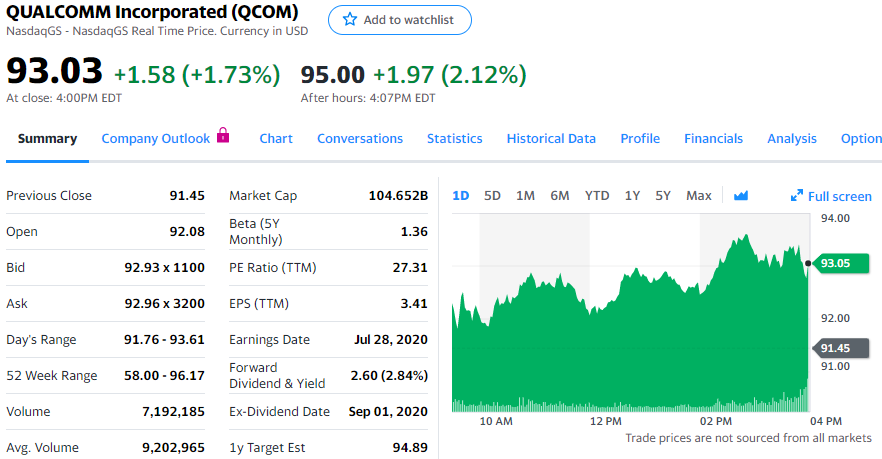
Task: Show year-to-date chart with YTD
Action: [x=597, y=196]
